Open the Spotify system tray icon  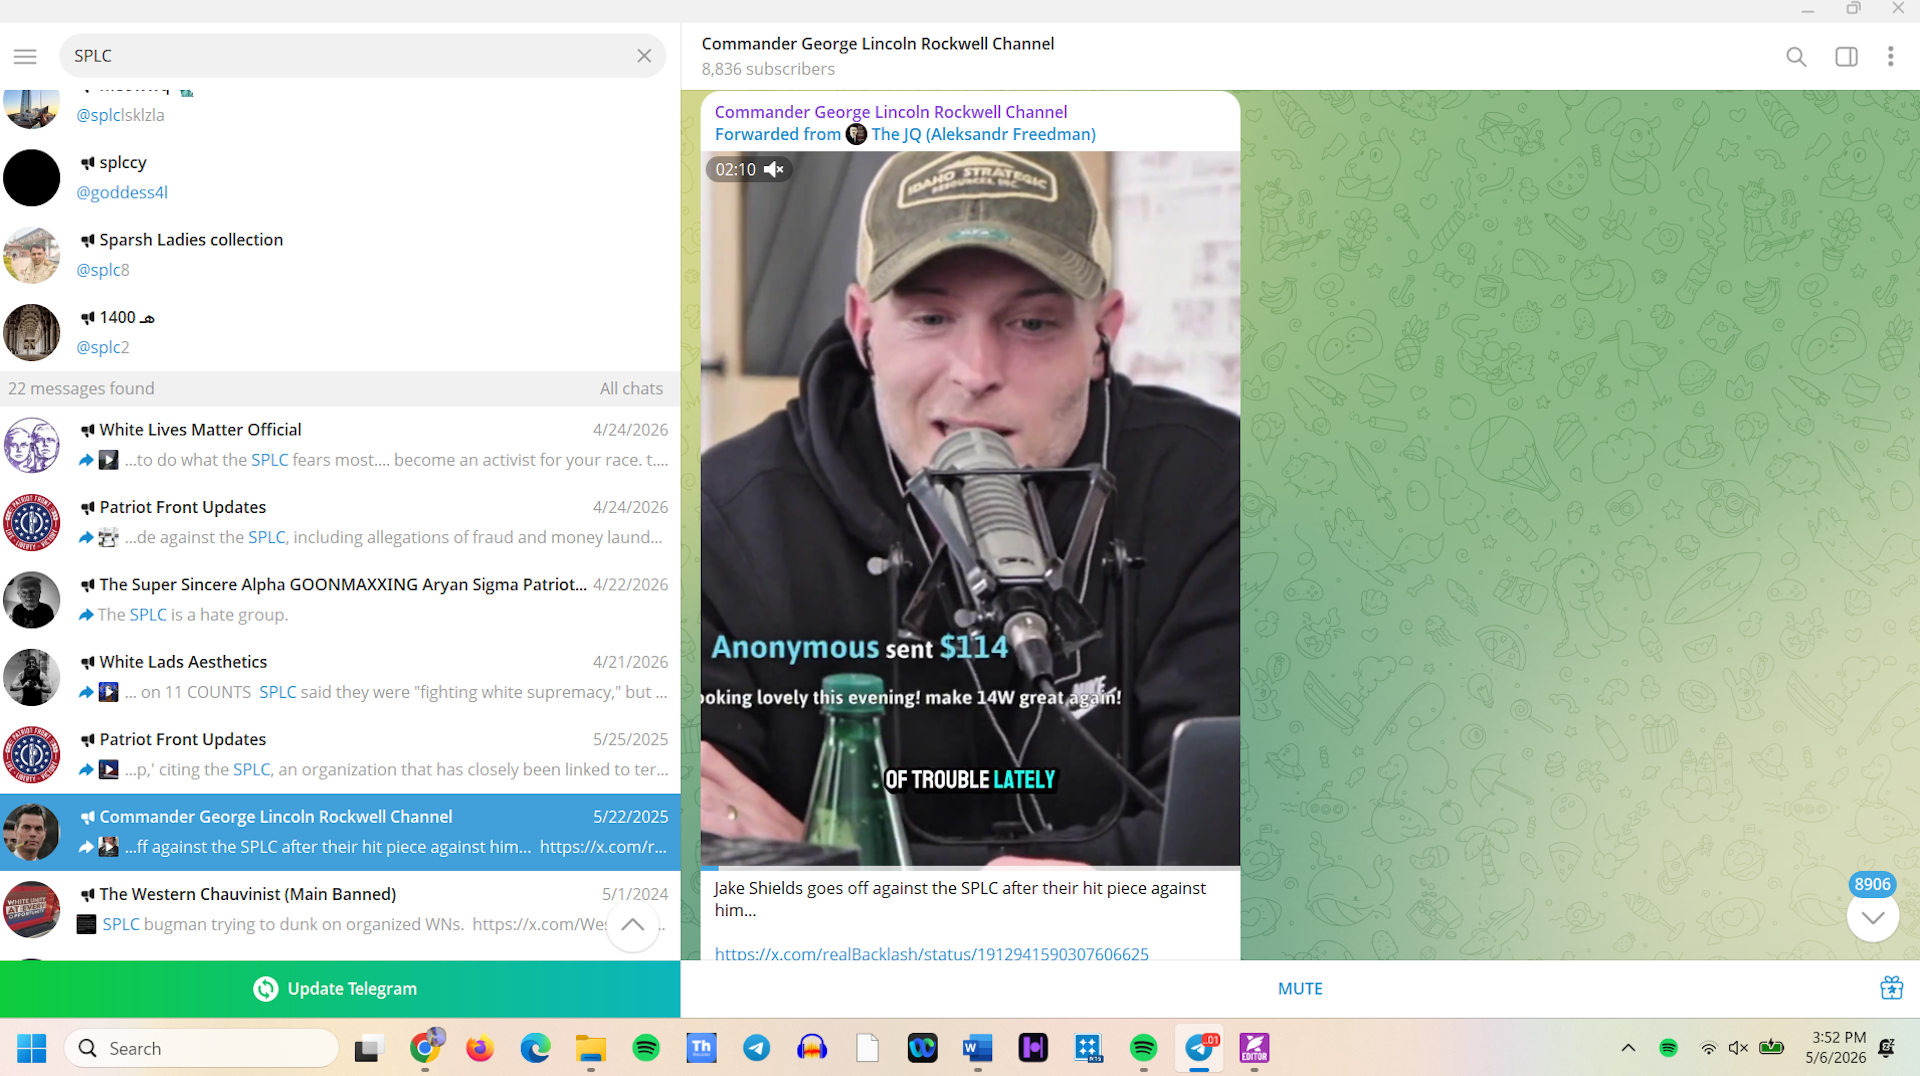(1668, 1048)
